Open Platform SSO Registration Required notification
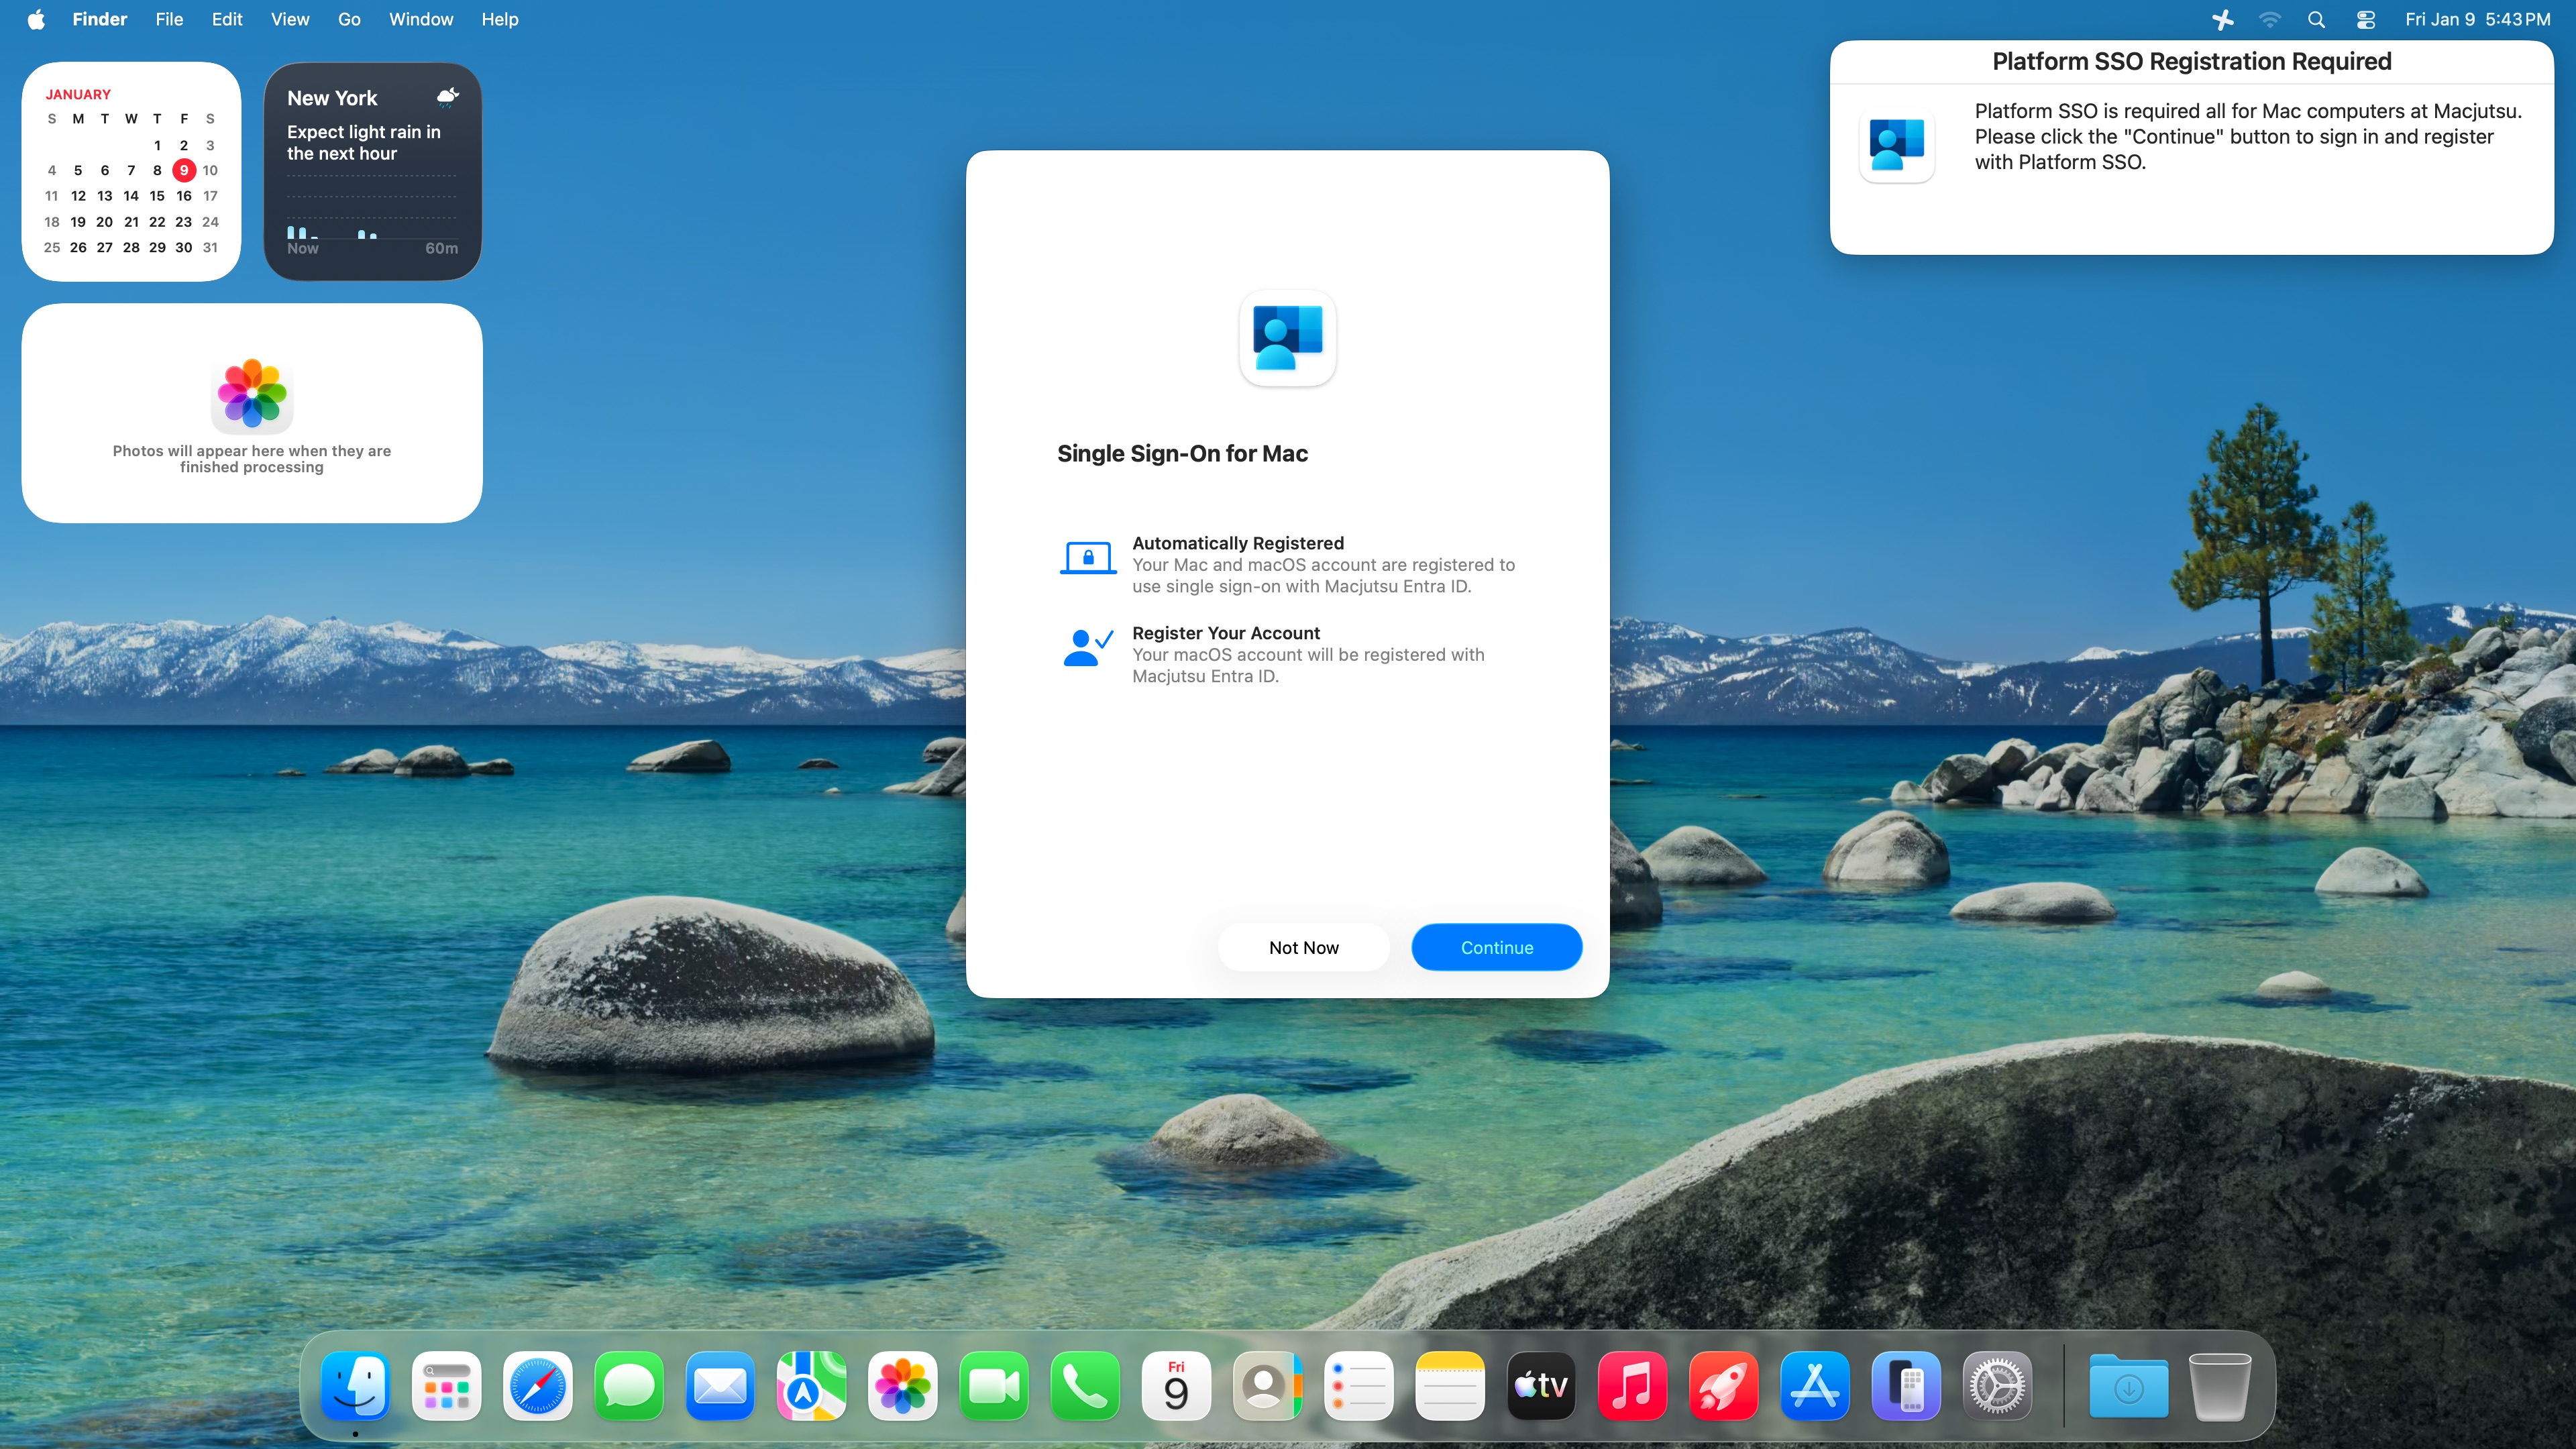This screenshot has height=1449, width=2576. coord(2190,147)
